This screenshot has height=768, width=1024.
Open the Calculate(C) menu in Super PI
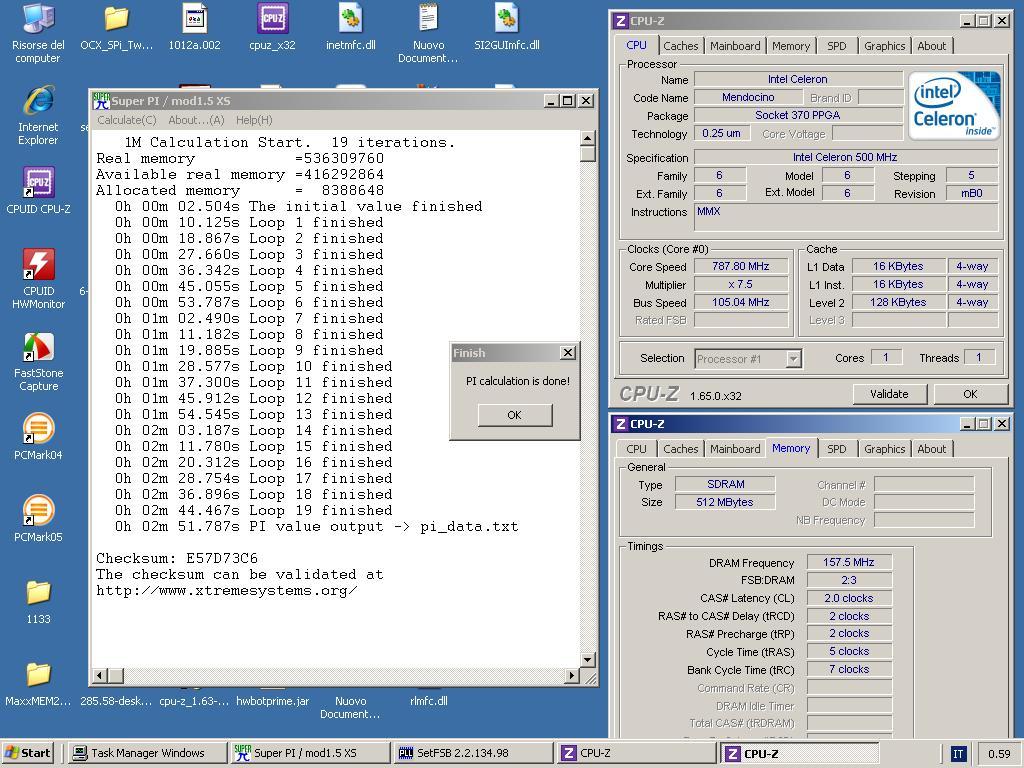pyautogui.click(x=127, y=120)
